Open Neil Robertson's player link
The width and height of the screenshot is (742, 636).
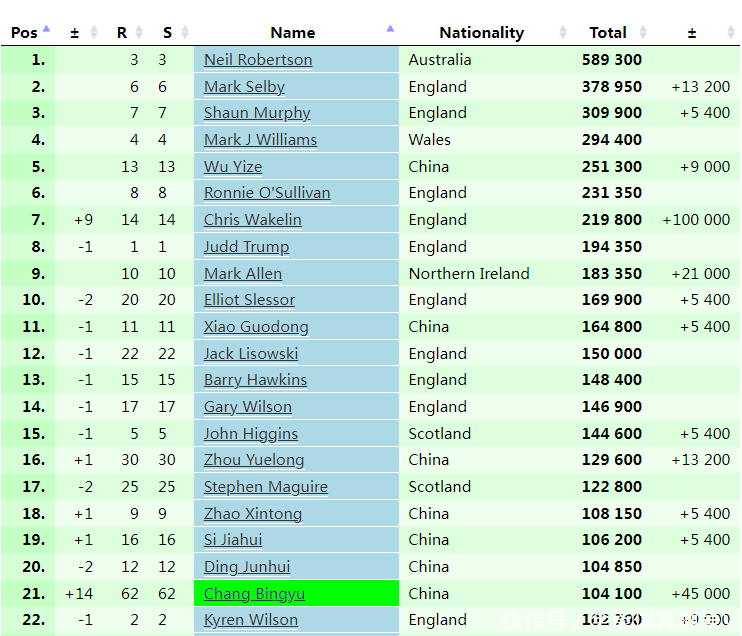pyautogui.click(x=258, y=60)
